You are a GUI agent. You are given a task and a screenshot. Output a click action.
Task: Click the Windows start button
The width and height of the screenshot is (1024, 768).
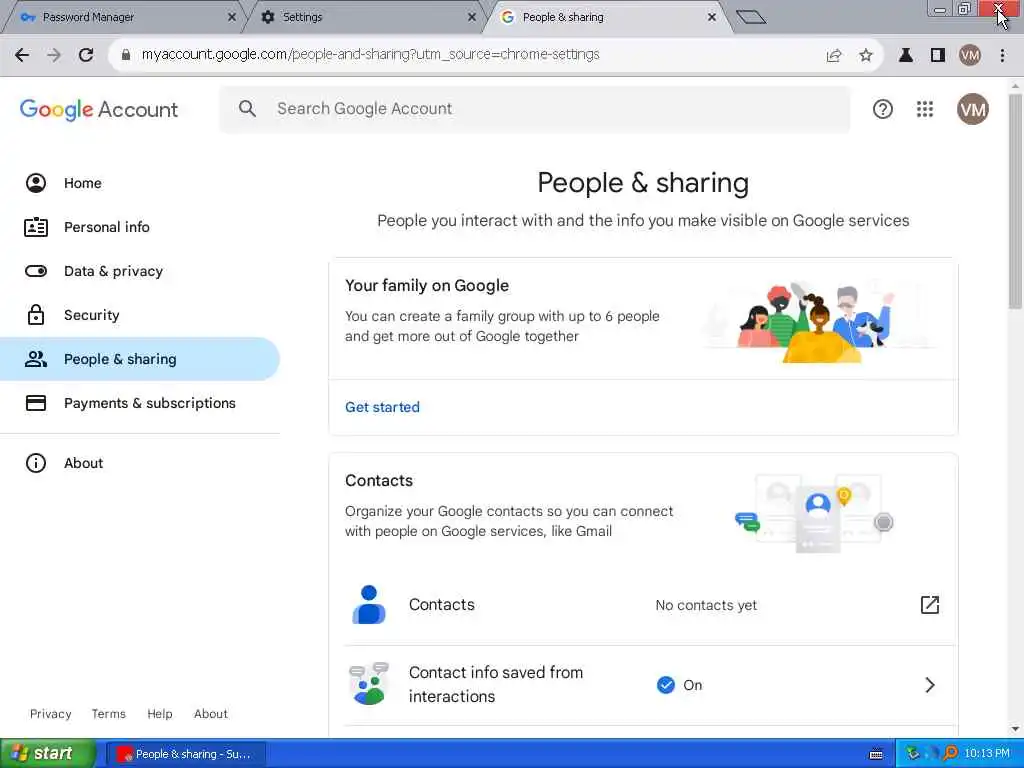click(47, 754)
